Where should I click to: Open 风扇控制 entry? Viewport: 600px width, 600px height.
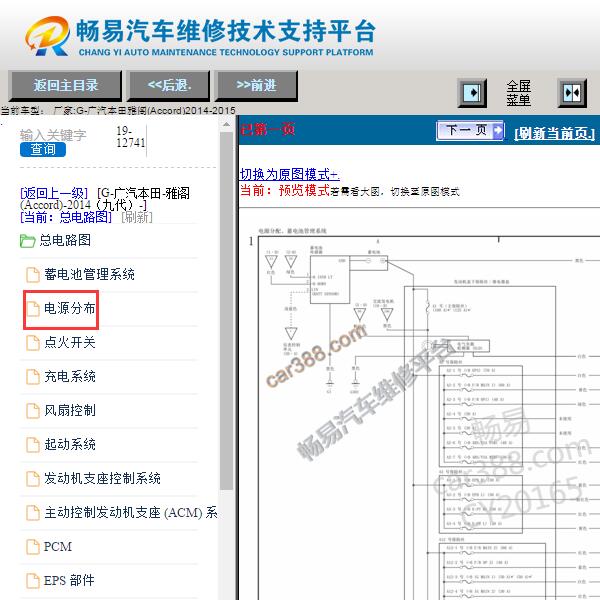(x=70, y=410)
